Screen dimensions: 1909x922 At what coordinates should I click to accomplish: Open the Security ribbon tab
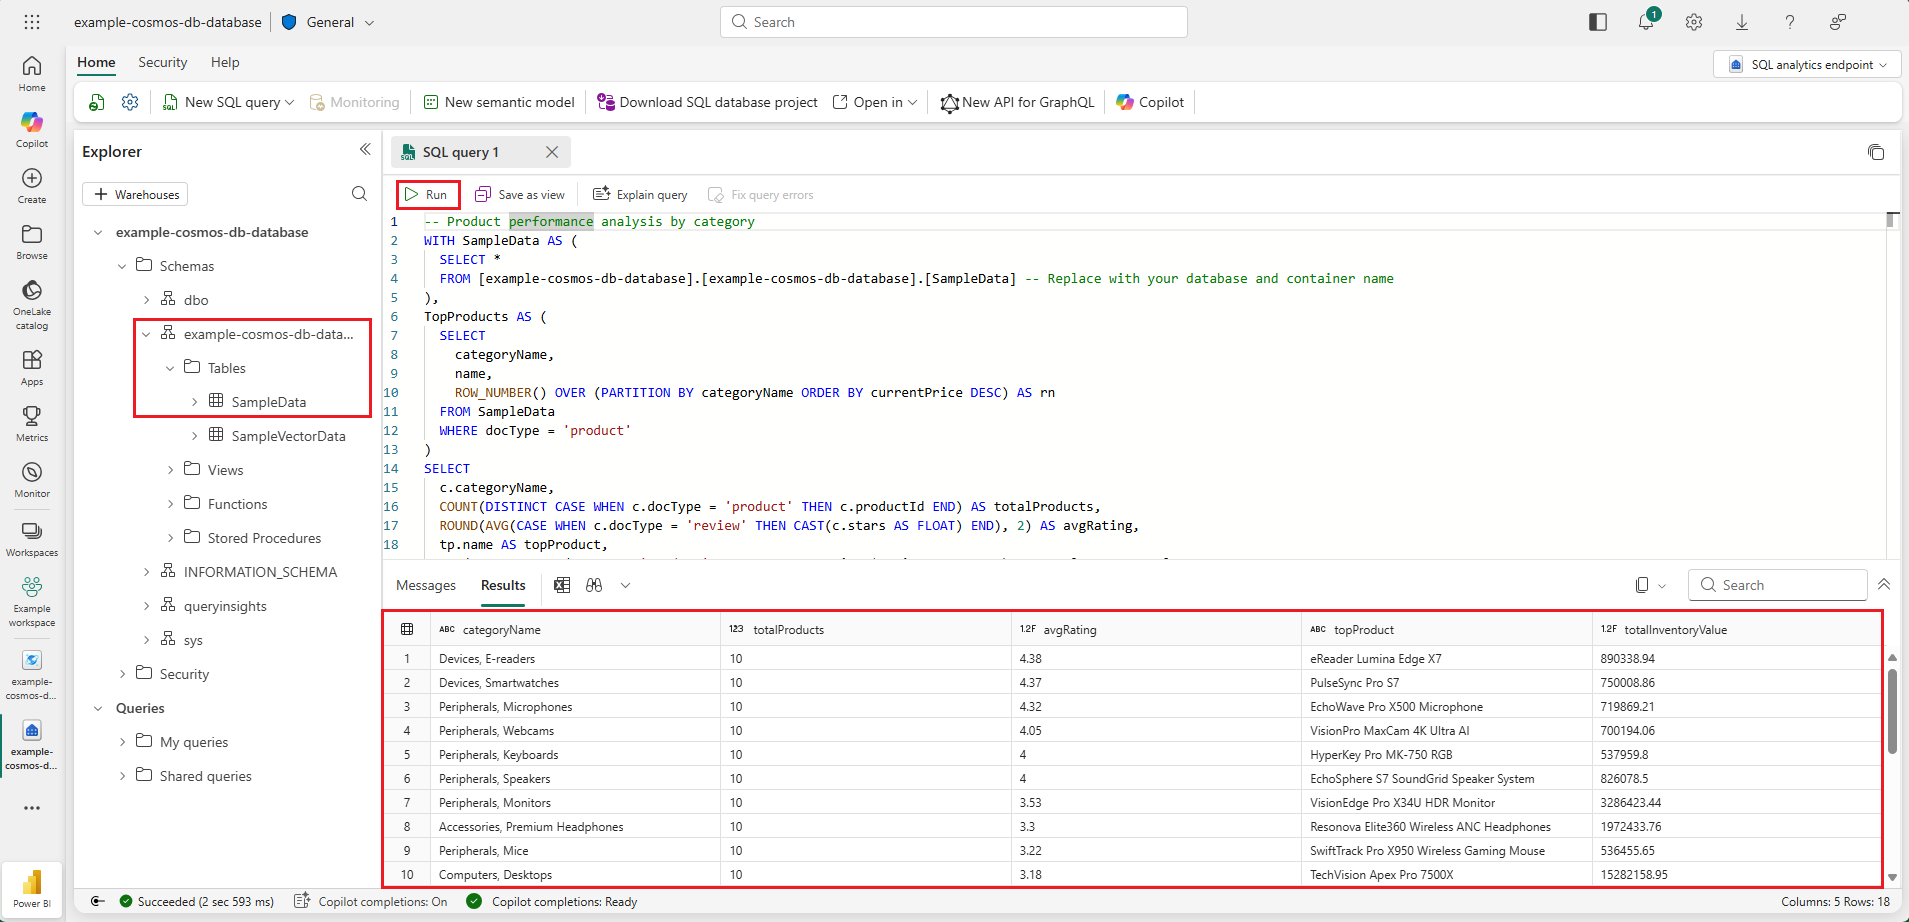[163, 62]
